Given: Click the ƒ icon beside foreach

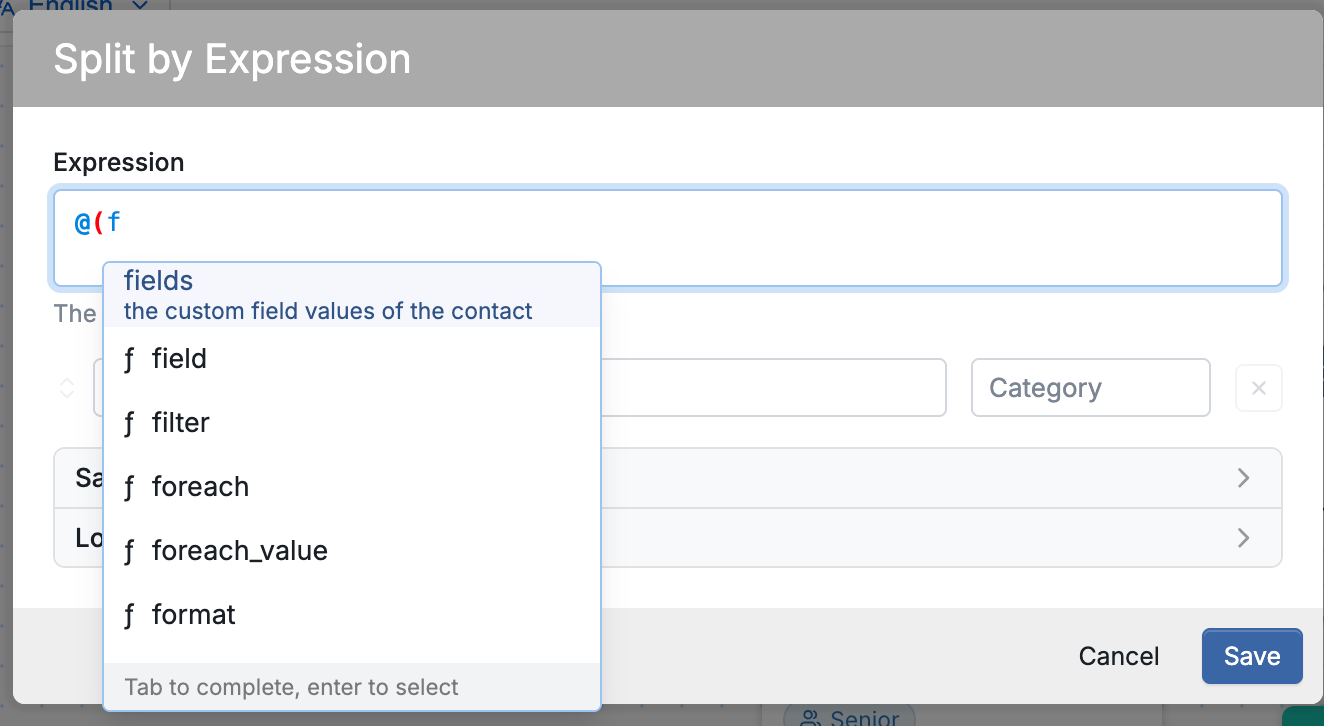Looking at the screenshot, I should 129,487.
